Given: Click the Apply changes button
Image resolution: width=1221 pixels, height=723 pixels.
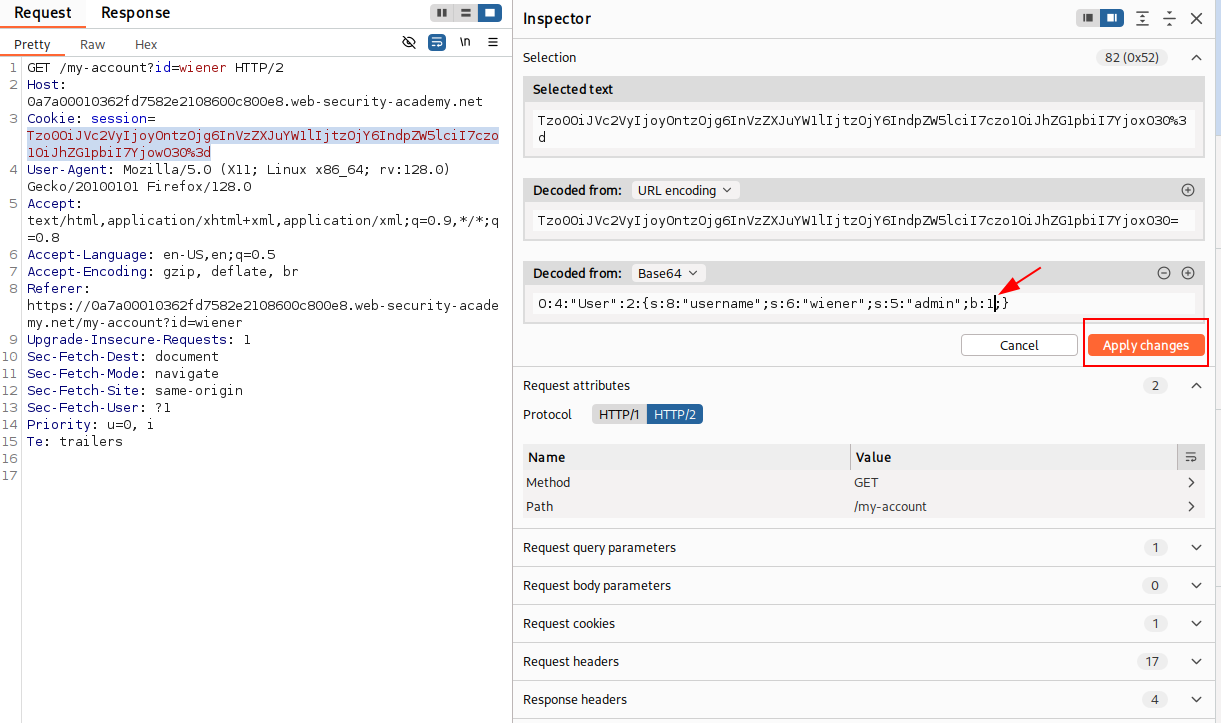Looking at the screenshot, I should point(1145,345).
